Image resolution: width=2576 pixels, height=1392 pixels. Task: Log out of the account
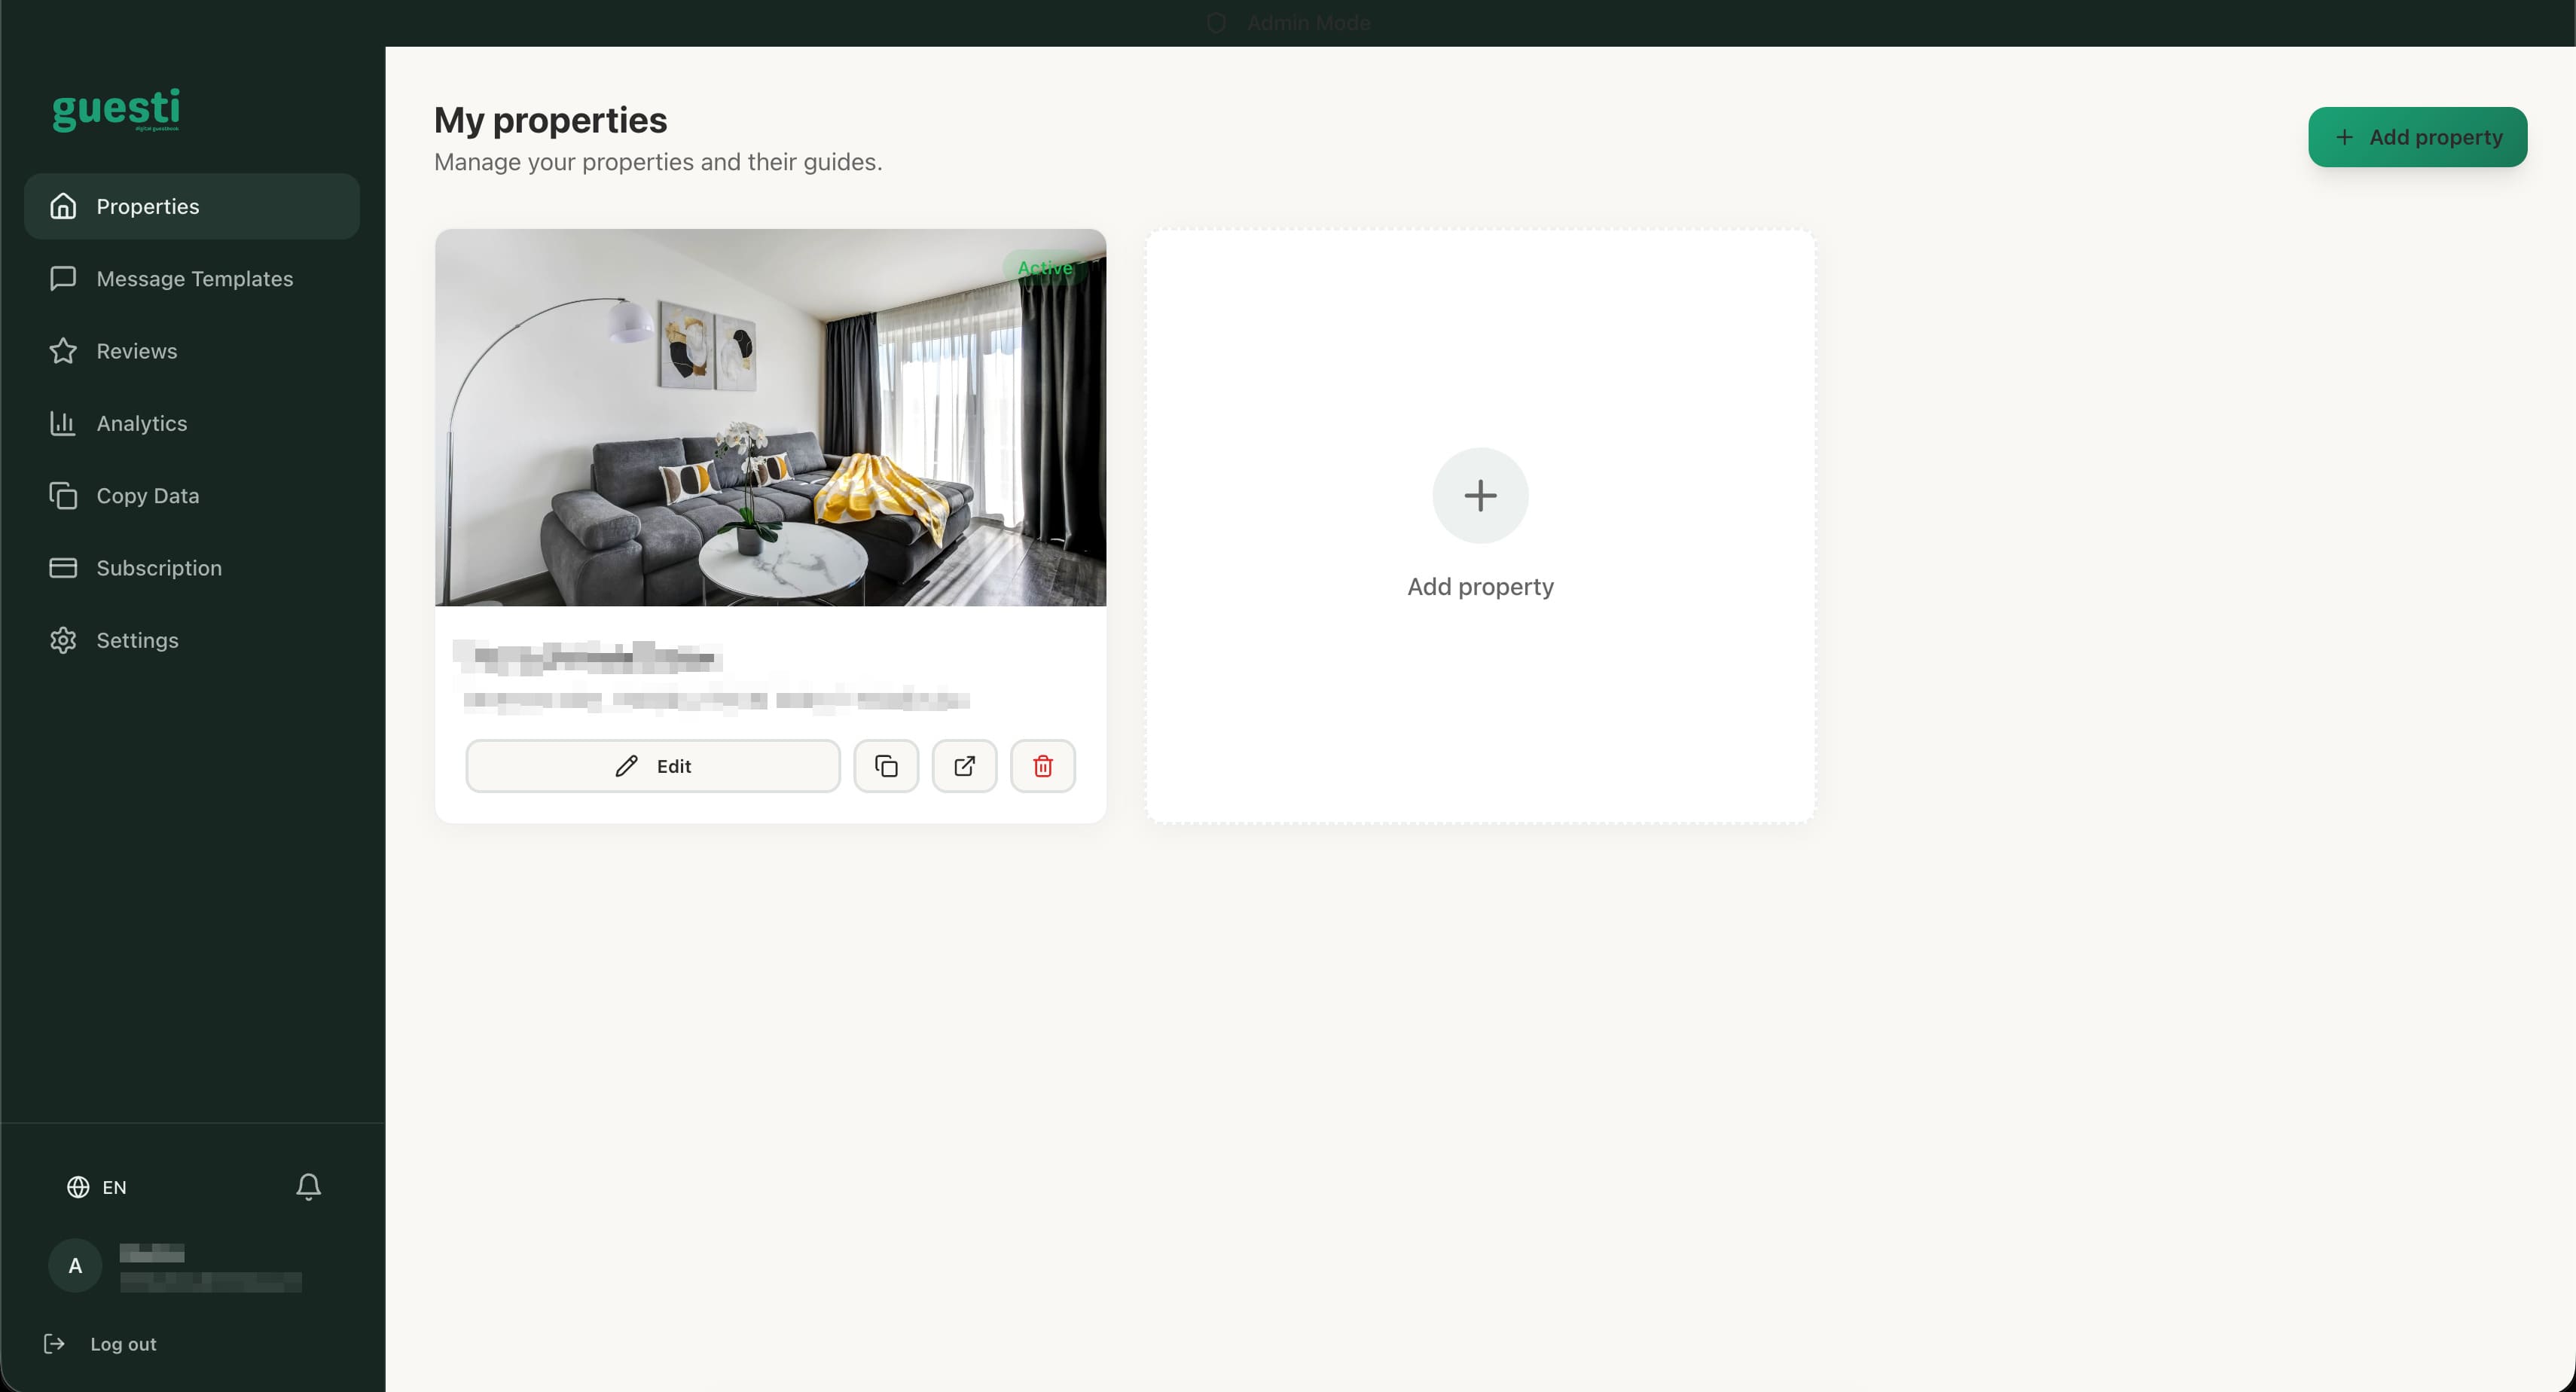[x=122, y=1343]
